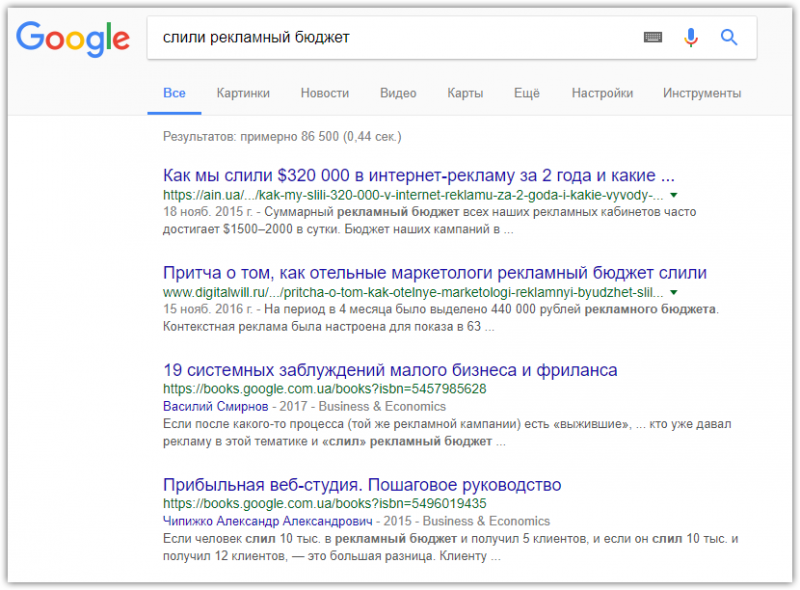Click snippet starting 'Если человек слил 10 тыс.'
800x590 pixels.
pos(451,547)
